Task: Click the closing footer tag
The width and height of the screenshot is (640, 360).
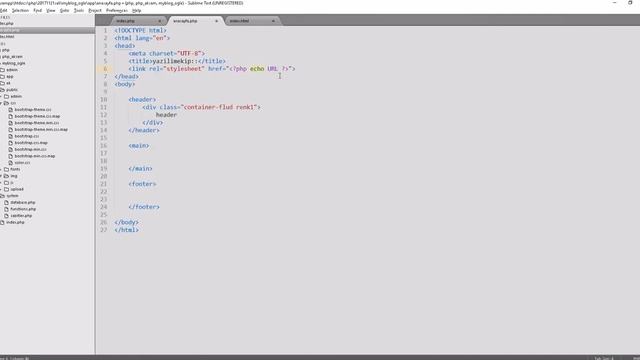Action: 144,207
